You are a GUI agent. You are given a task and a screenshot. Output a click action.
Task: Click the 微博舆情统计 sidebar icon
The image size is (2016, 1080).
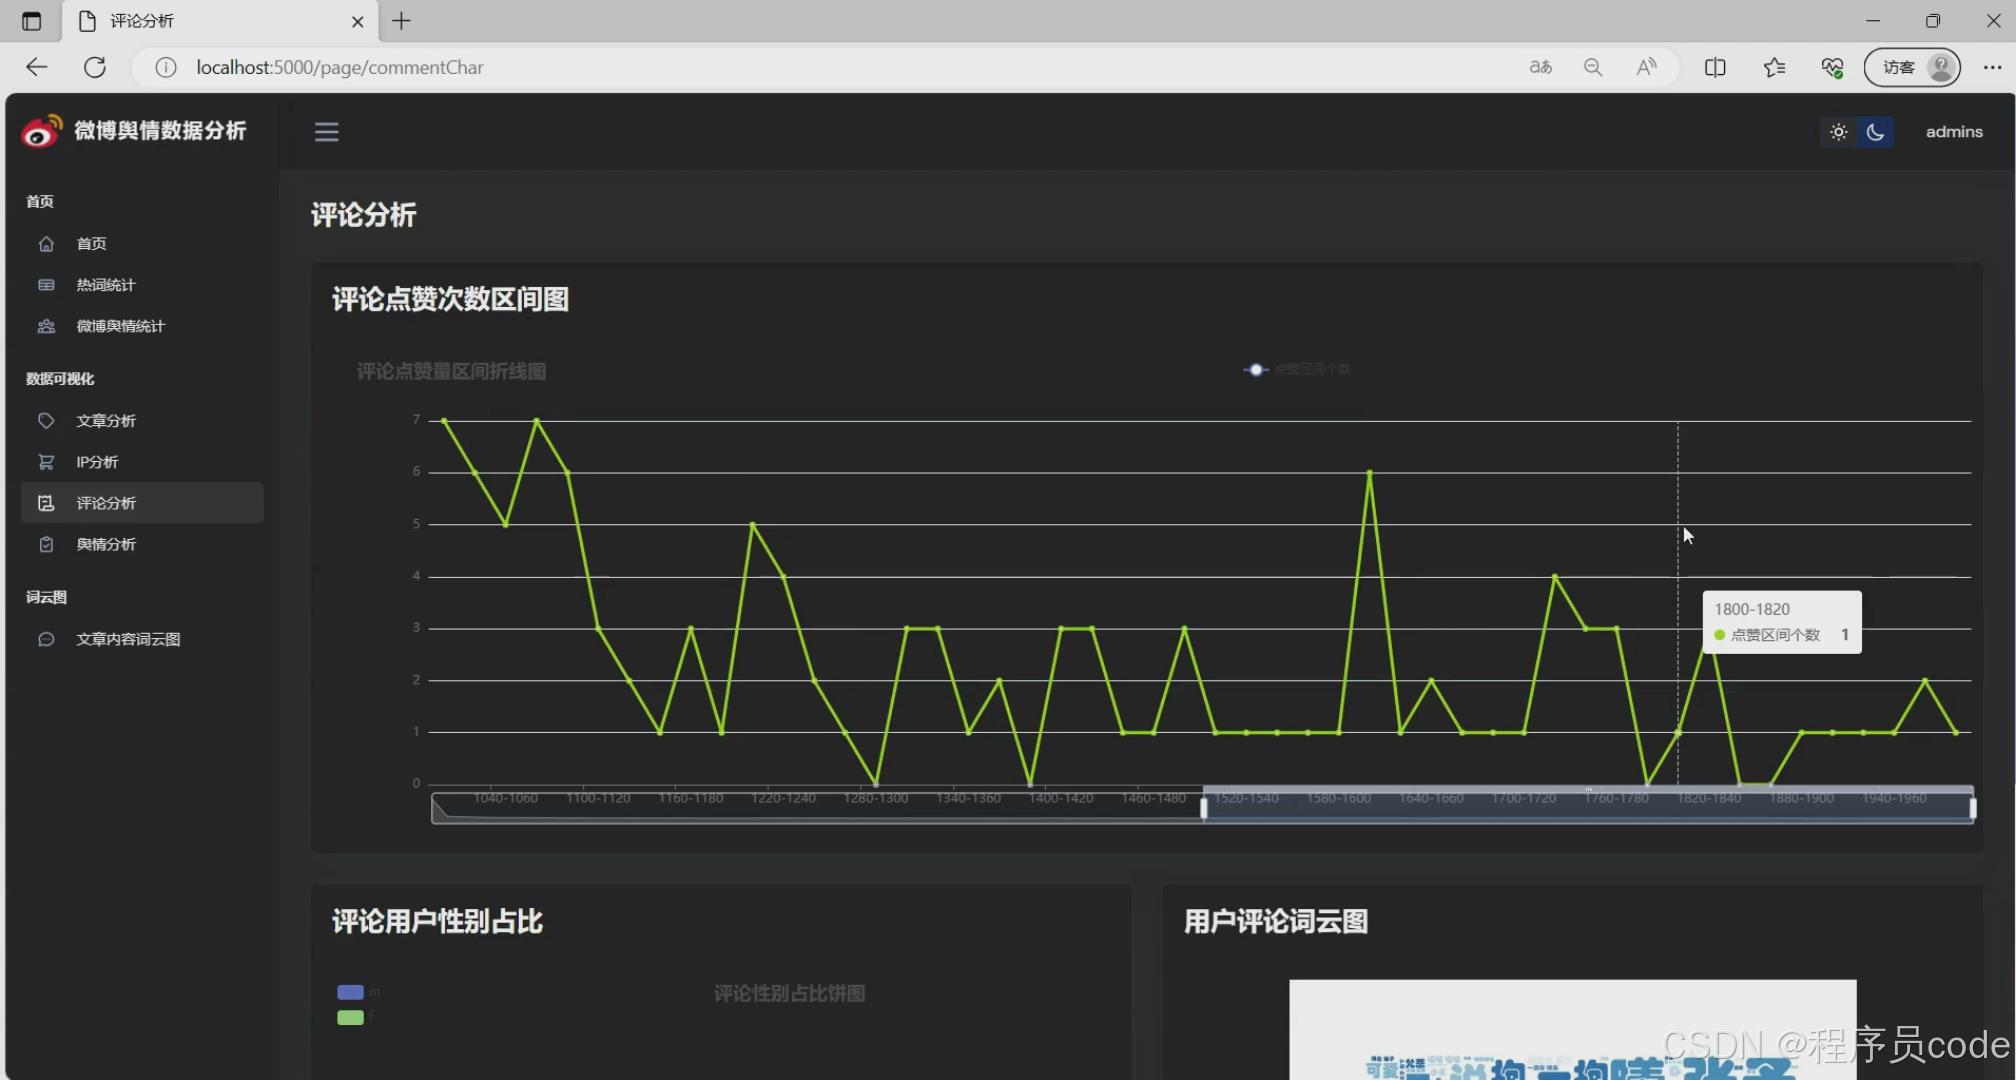click(46, 327)
